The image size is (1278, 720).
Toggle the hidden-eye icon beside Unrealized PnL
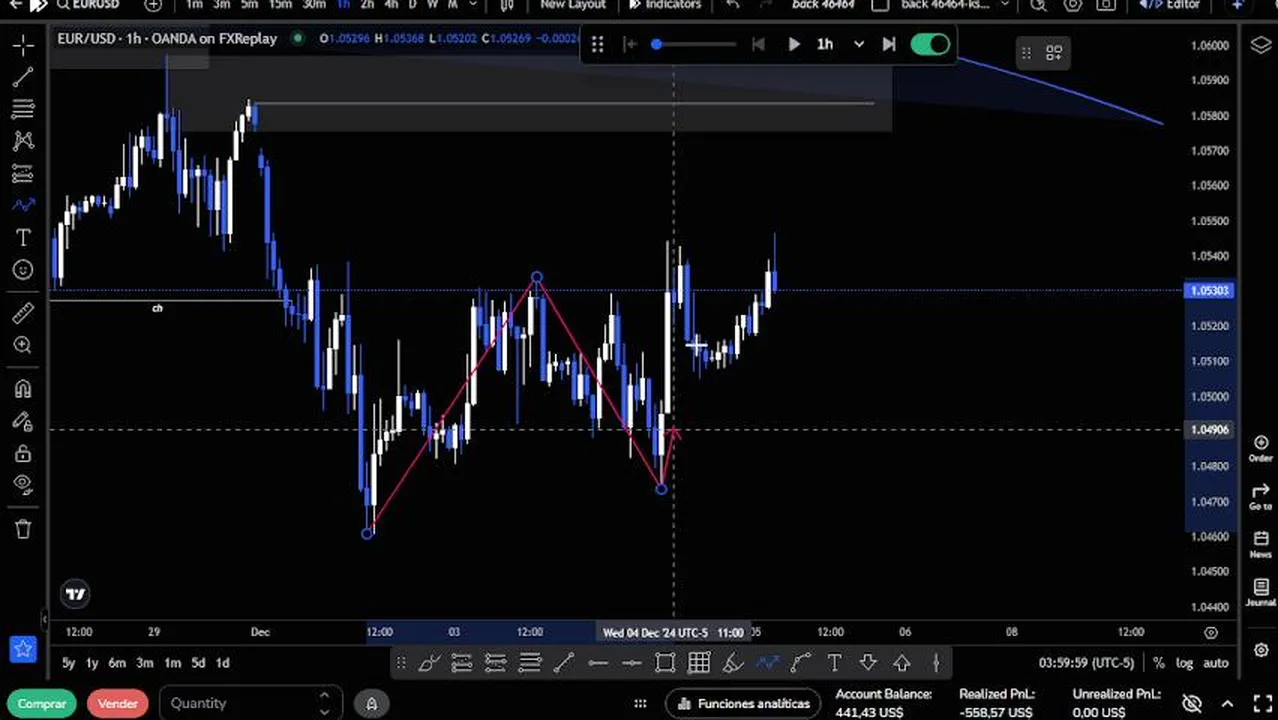click(1191, 704)
